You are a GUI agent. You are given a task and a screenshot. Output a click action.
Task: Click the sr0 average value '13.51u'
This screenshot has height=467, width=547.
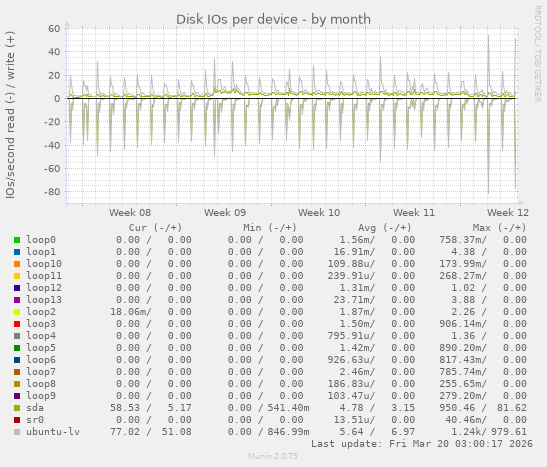click(354, 420)
